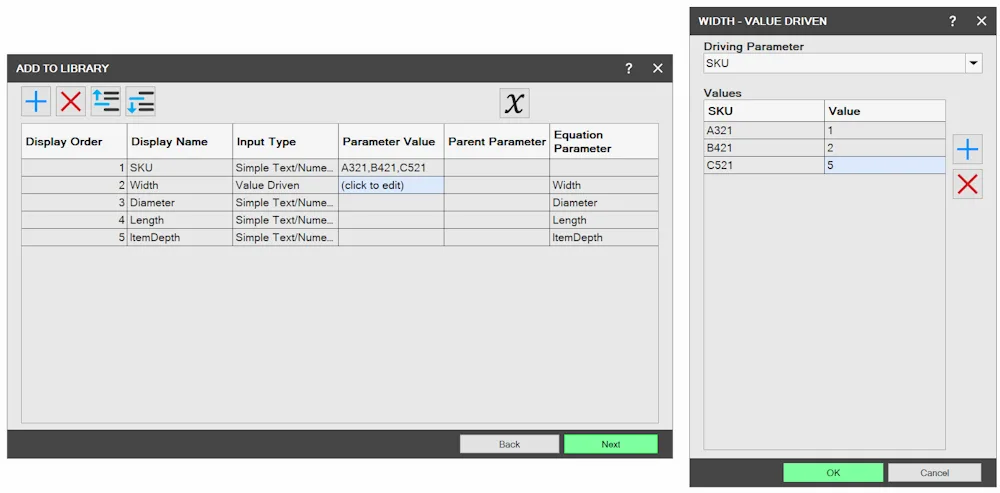
Task: Click the Back button
Action: pyautogui.click(x=510, y=444)
